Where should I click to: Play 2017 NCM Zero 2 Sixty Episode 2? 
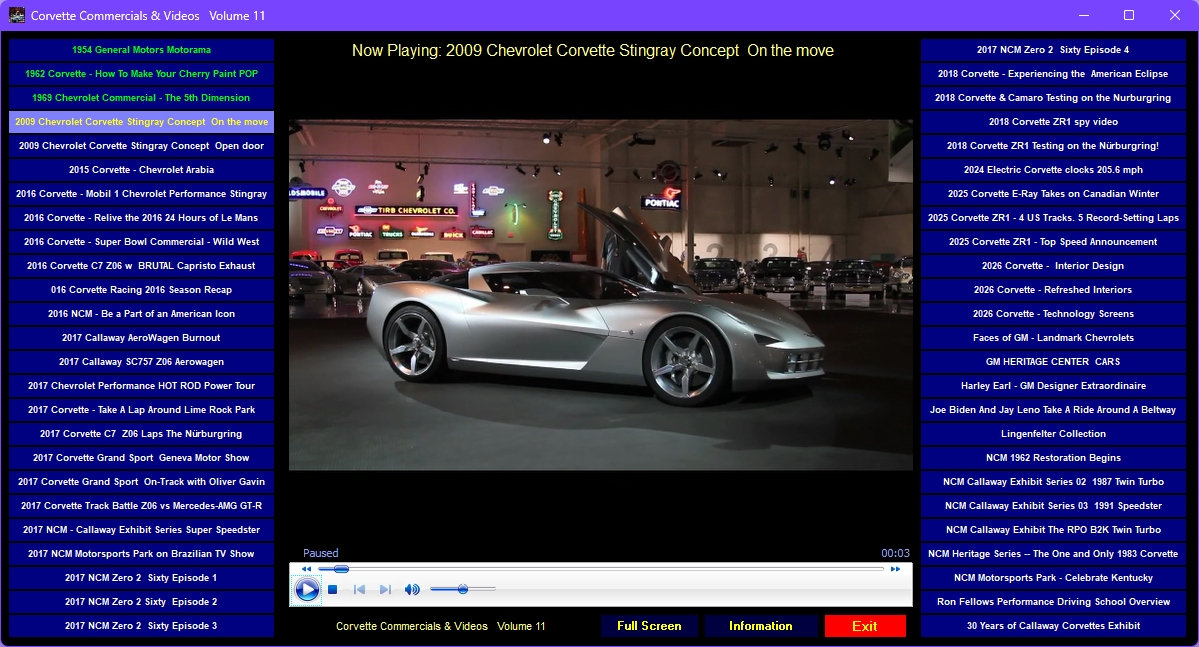pos(141,602)
